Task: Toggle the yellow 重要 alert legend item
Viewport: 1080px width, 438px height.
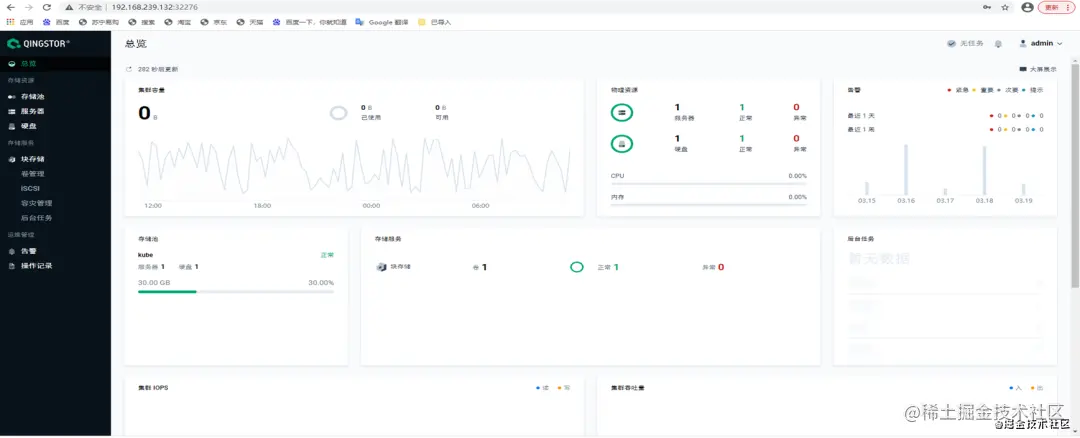Action: tap(983, 90)
